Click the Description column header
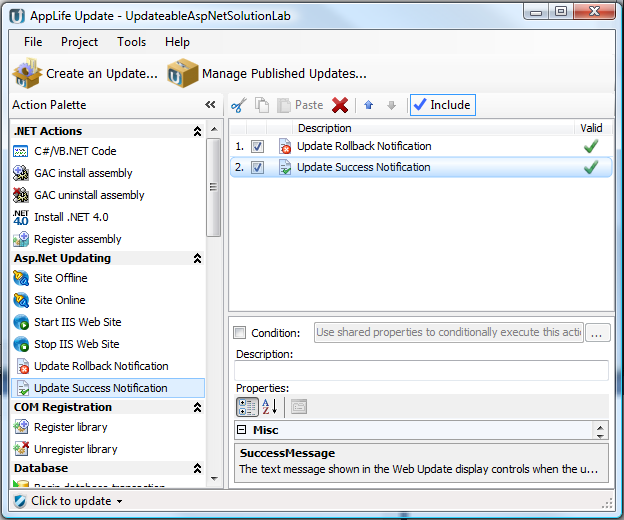Screen dimensions: 624x520 point(325,128)
